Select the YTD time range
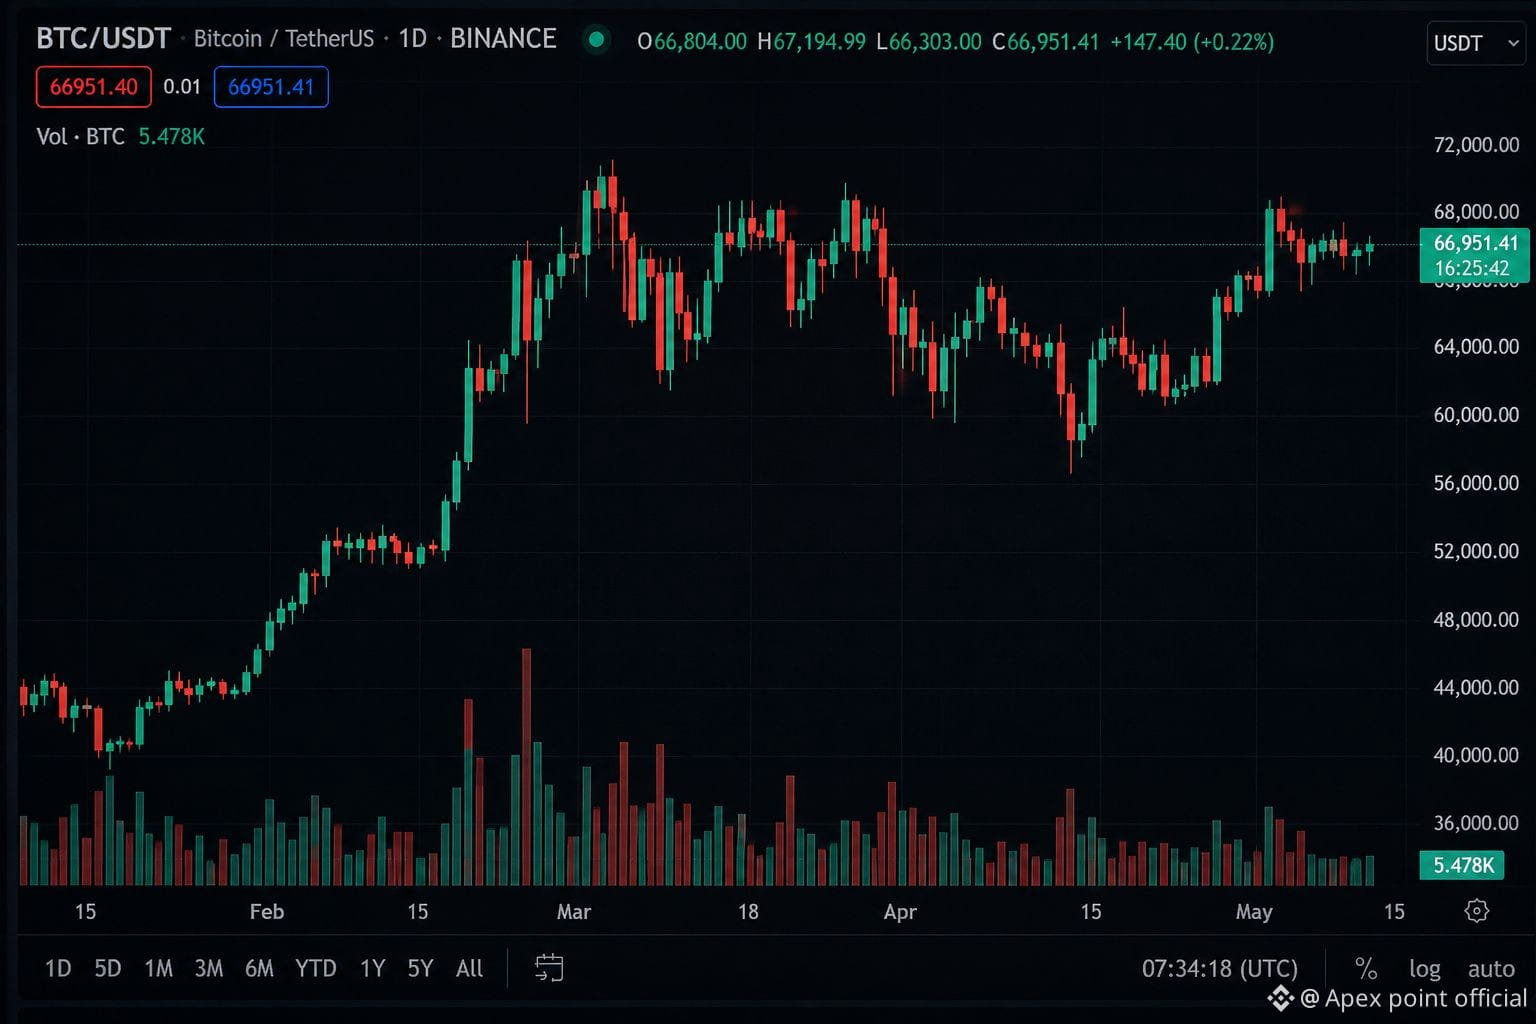 click(x=316, y=968)
